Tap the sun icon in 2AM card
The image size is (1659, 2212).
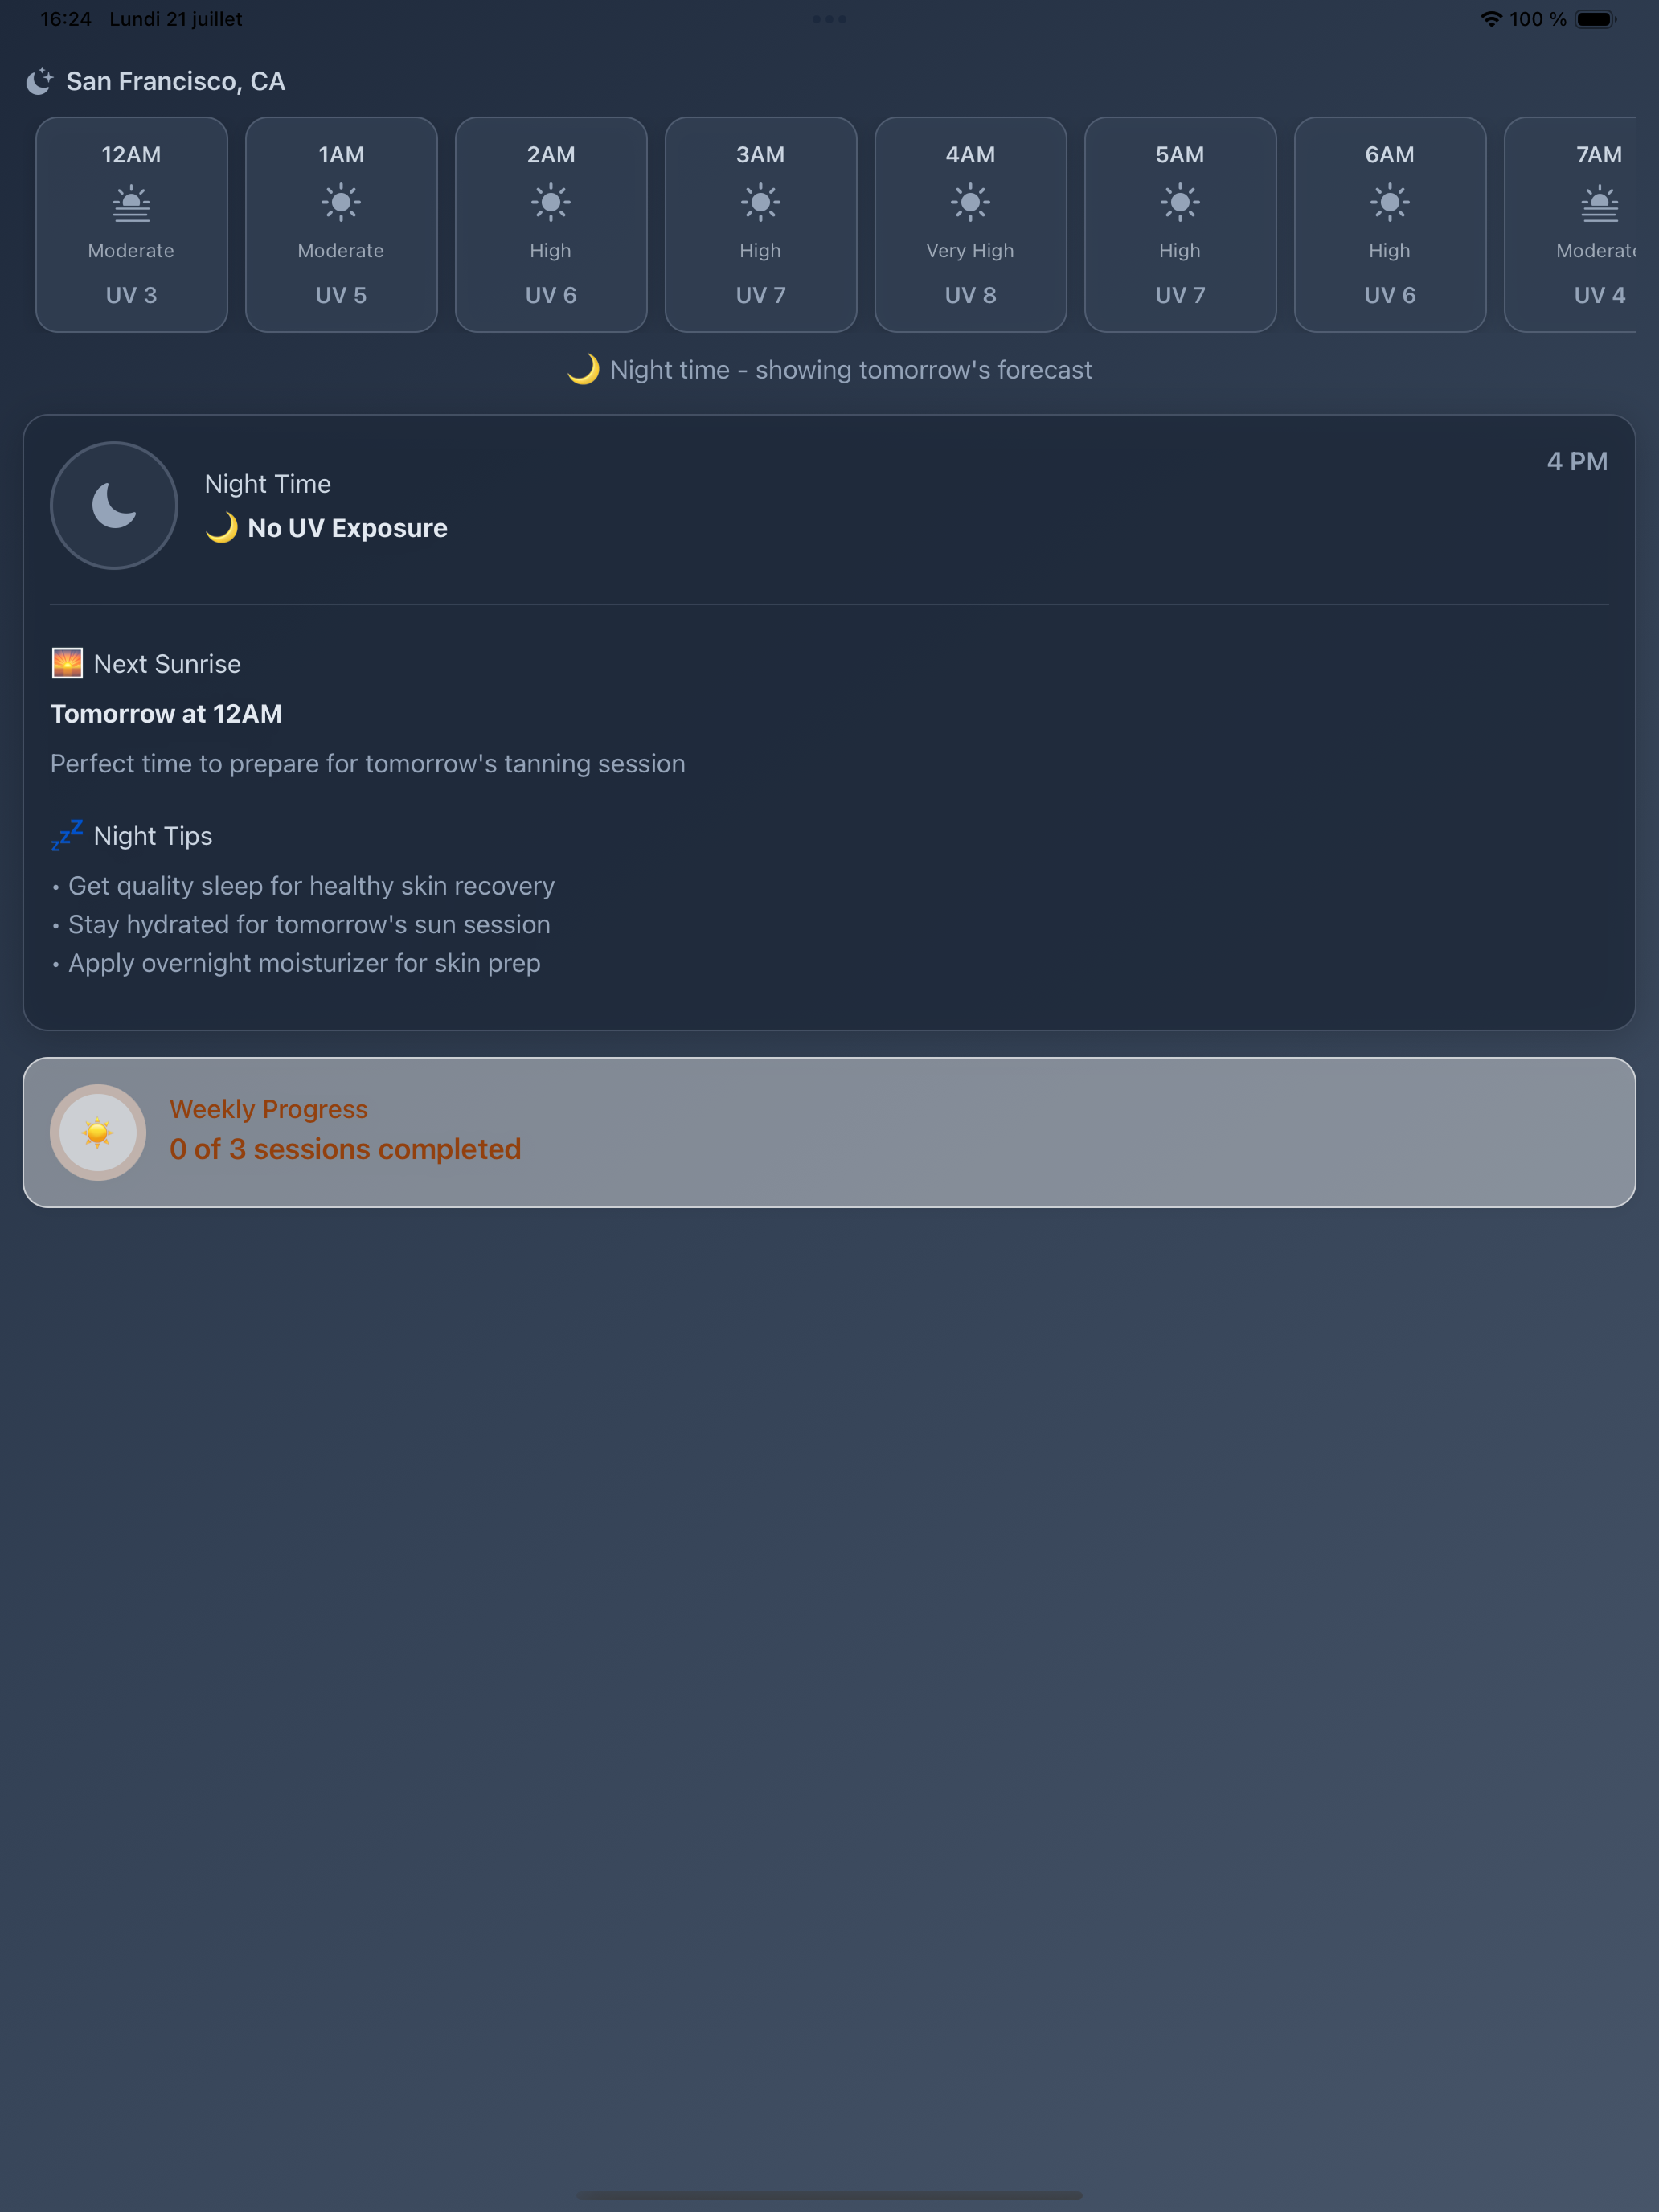(551, 203)
